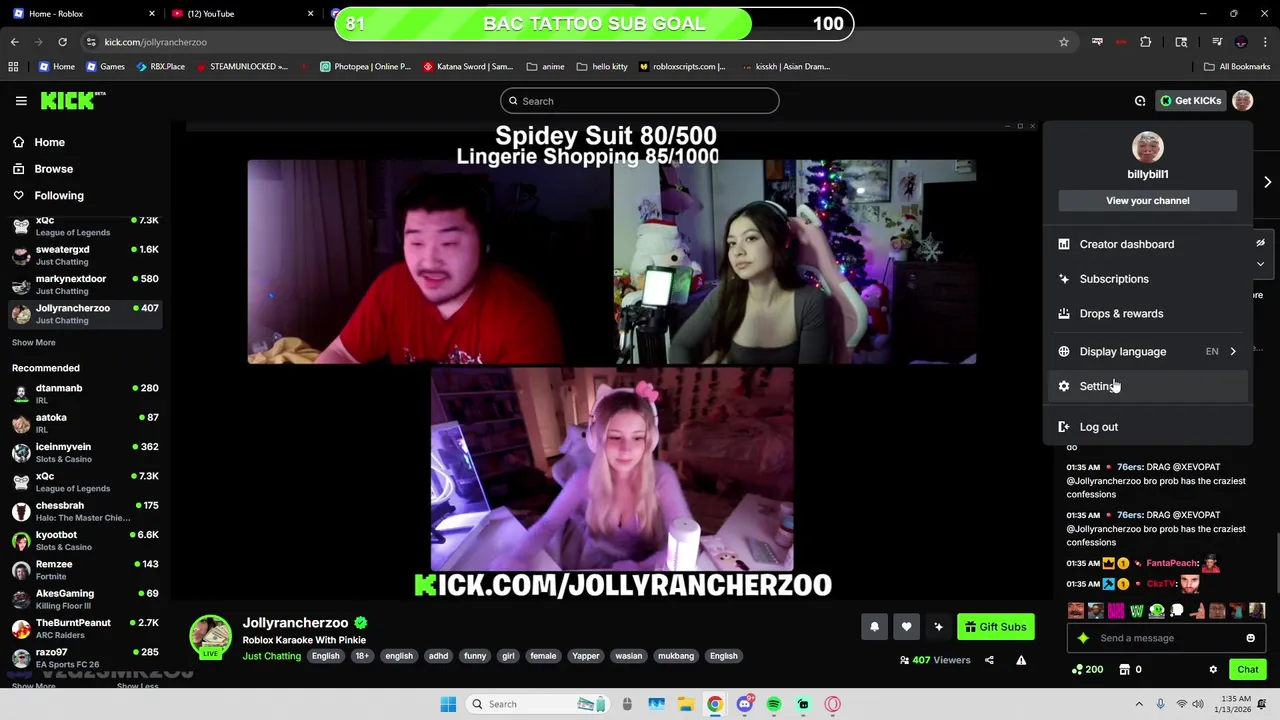Open the emoji picker in chat box
Screen dimensions: 1280x720
coord(1250,638)
